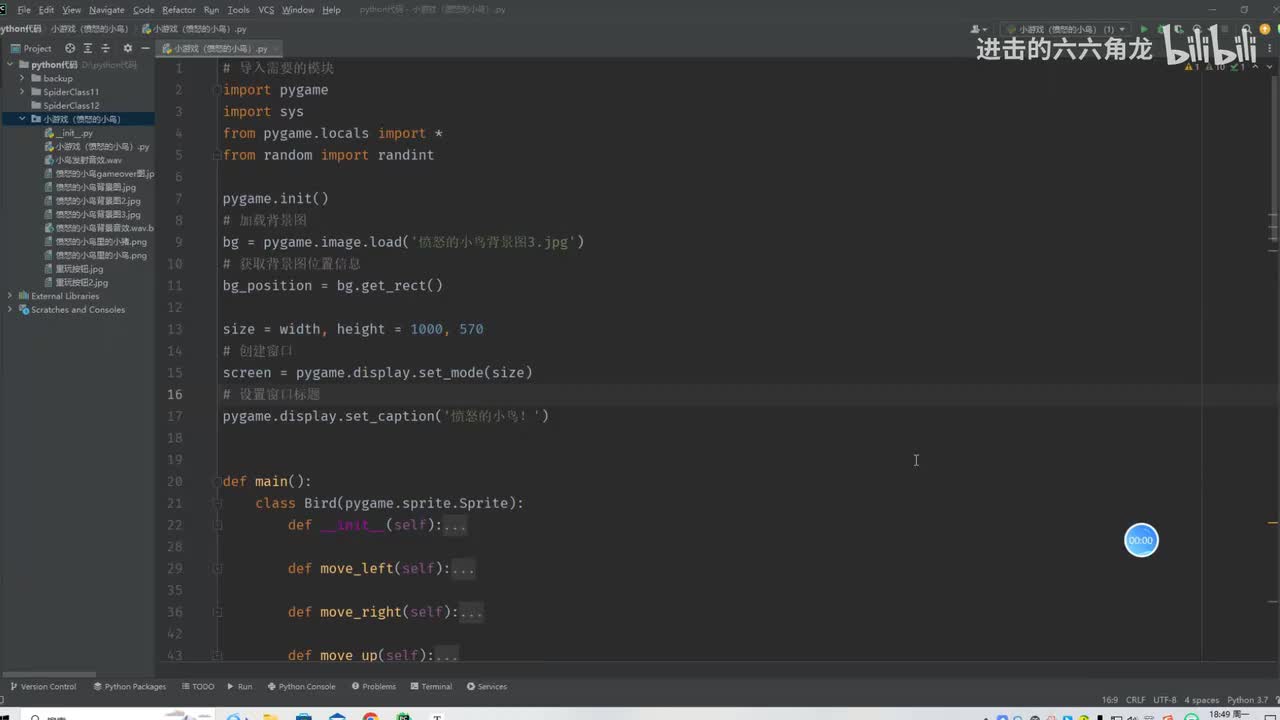
Task: Expand folded __init__ method body
Action: point(455,525)
